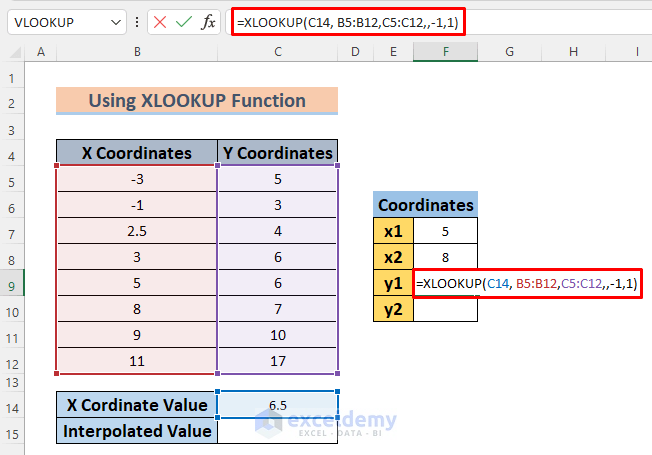Click the three-dot formula bar resize handle
The image size is (652, 455).
pyautogui.click(x=137, y=22)
